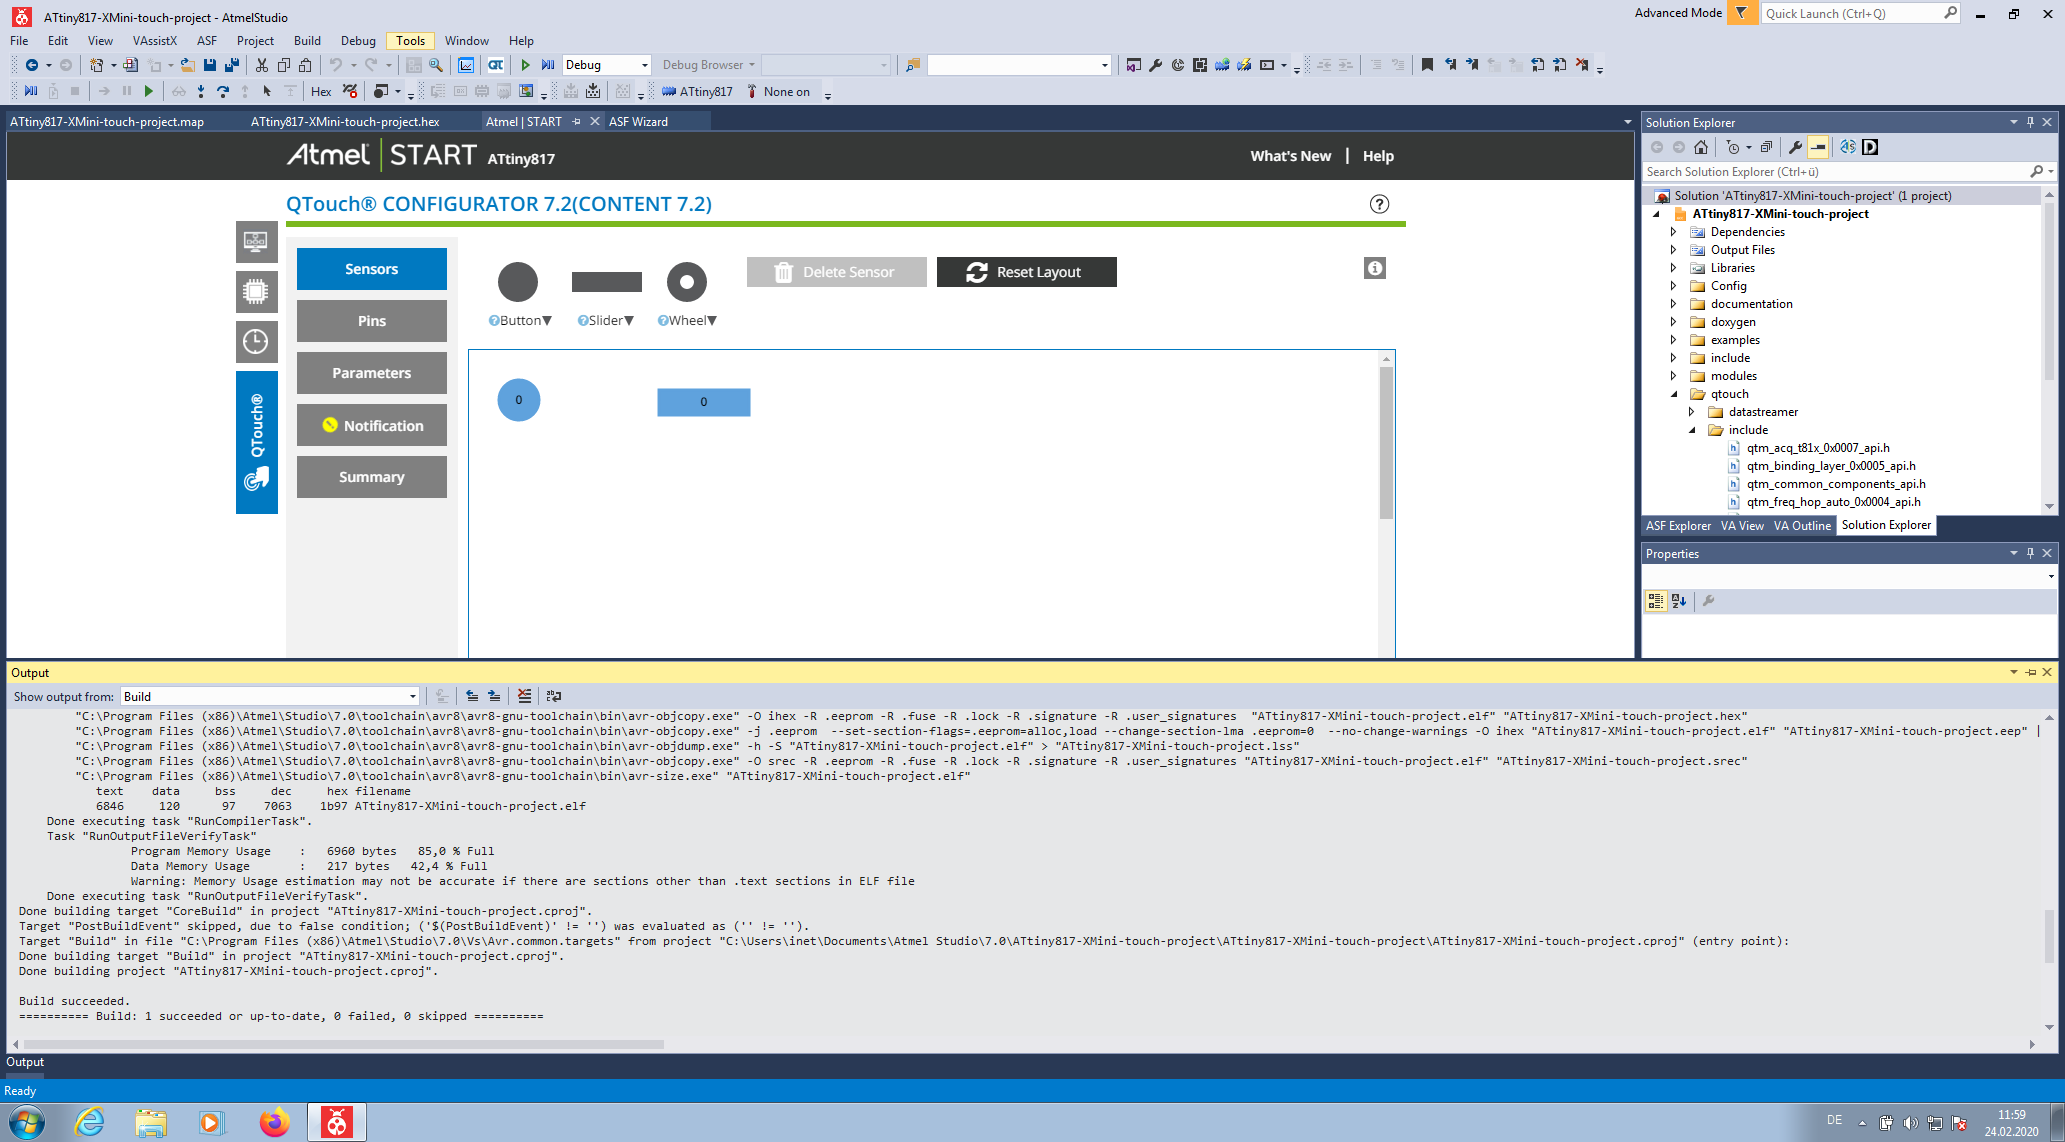Viewport: 2065px width, 1142px height.
Task: Start without debugging using green play icon
Action: 525,65
